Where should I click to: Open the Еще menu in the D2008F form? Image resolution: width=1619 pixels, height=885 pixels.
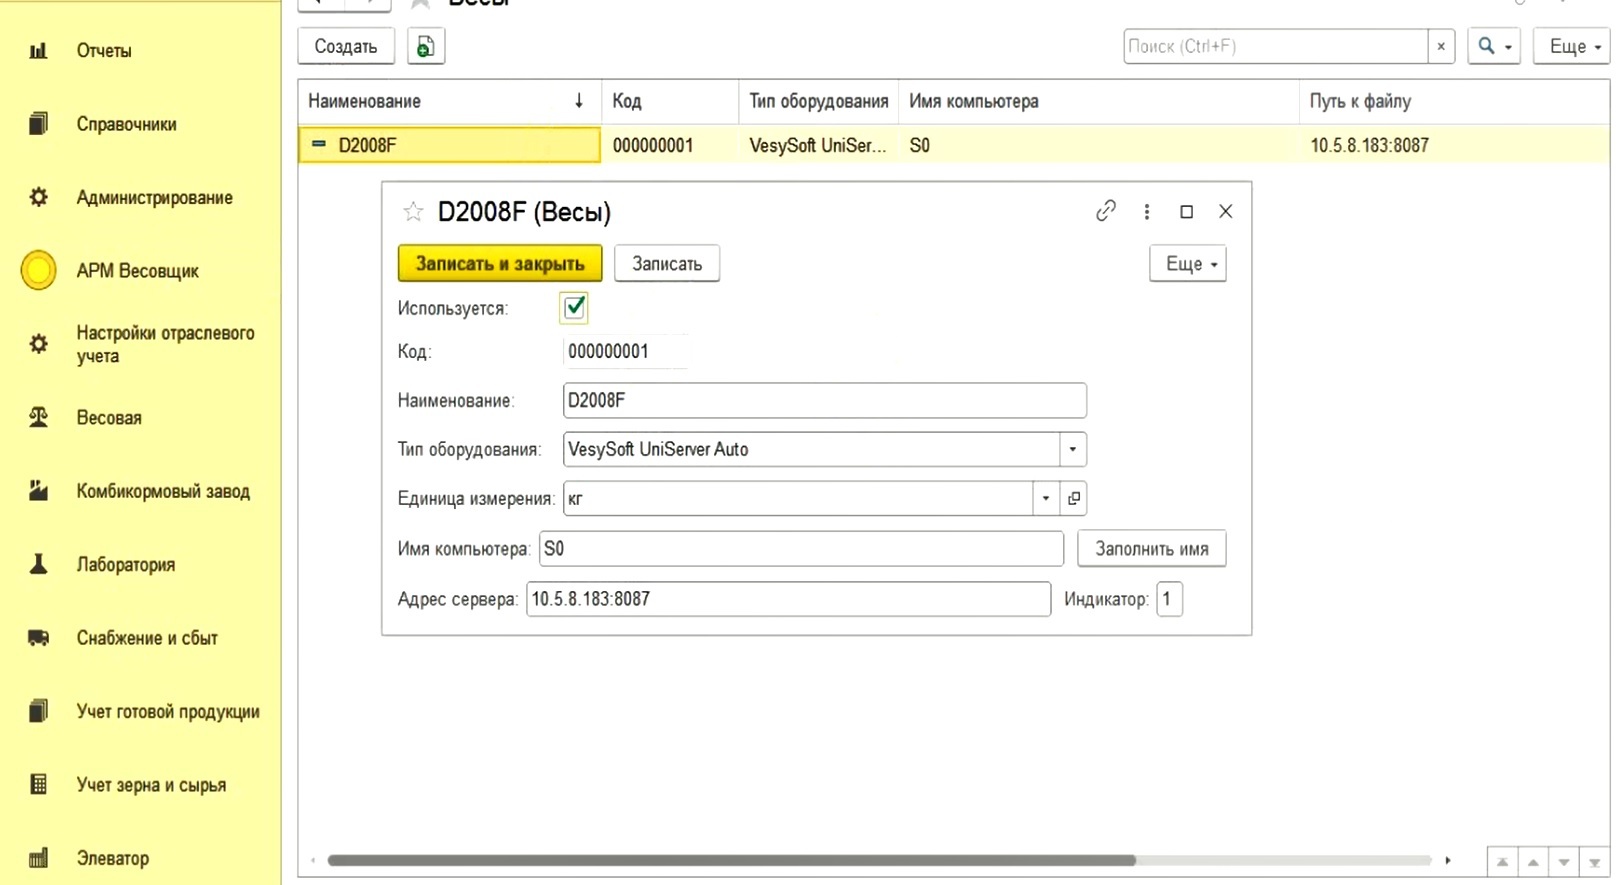1188,264
